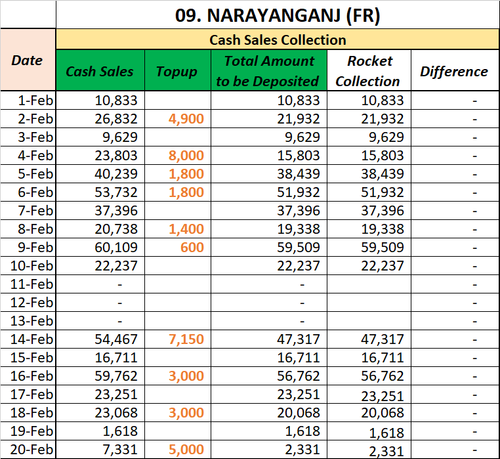
Task: Select the '1-Feb' date cell
Action: click(28, 100)
